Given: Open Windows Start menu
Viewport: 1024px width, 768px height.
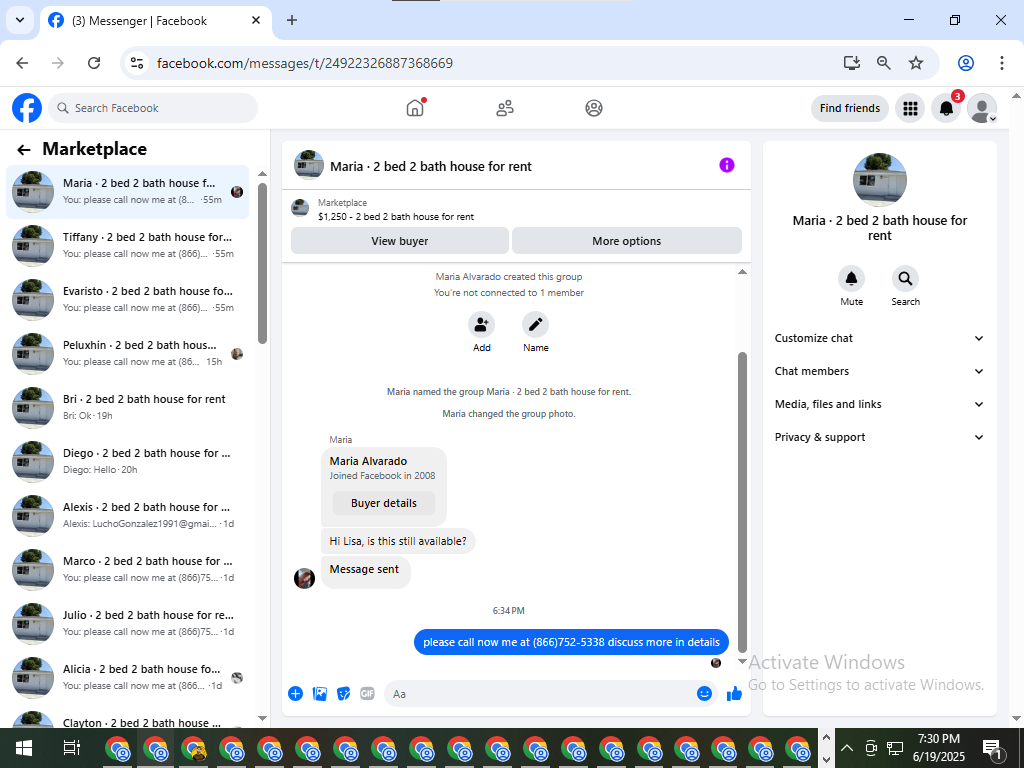Looking at the screenshot, I should [24, 748].
